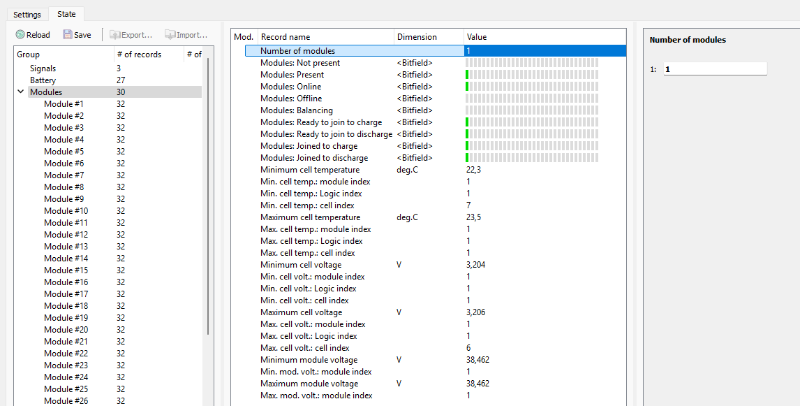The image size is (800, 406).
Task: Select Module #1 in tree
Action: click(x=64, y=104)
